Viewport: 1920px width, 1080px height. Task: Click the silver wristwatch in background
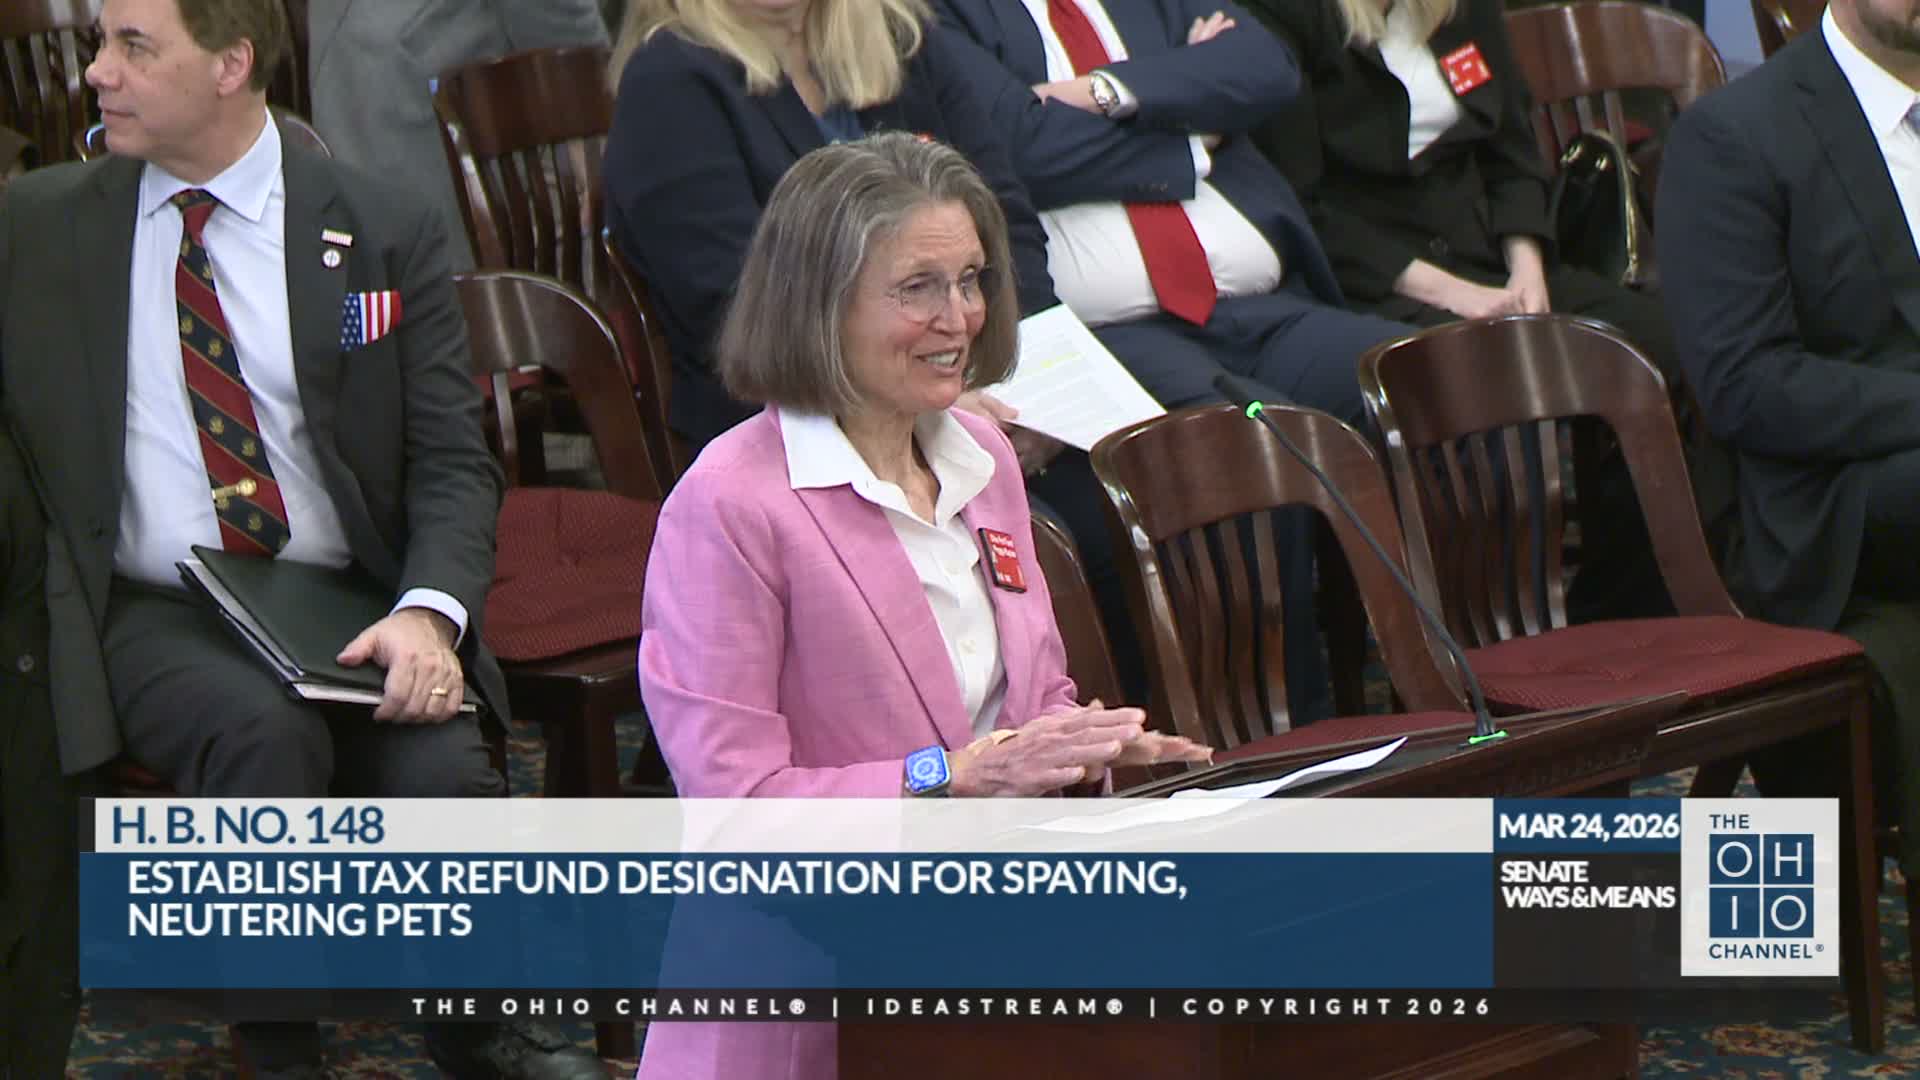click(x=1104, y=93)
